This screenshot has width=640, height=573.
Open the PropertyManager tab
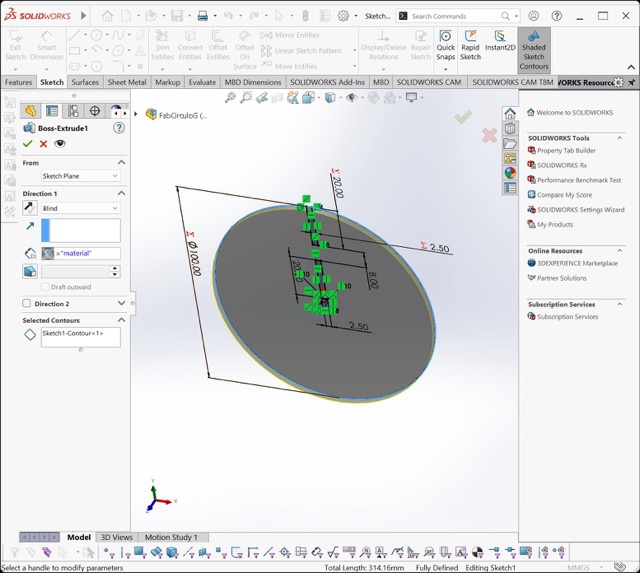(52, 111)
